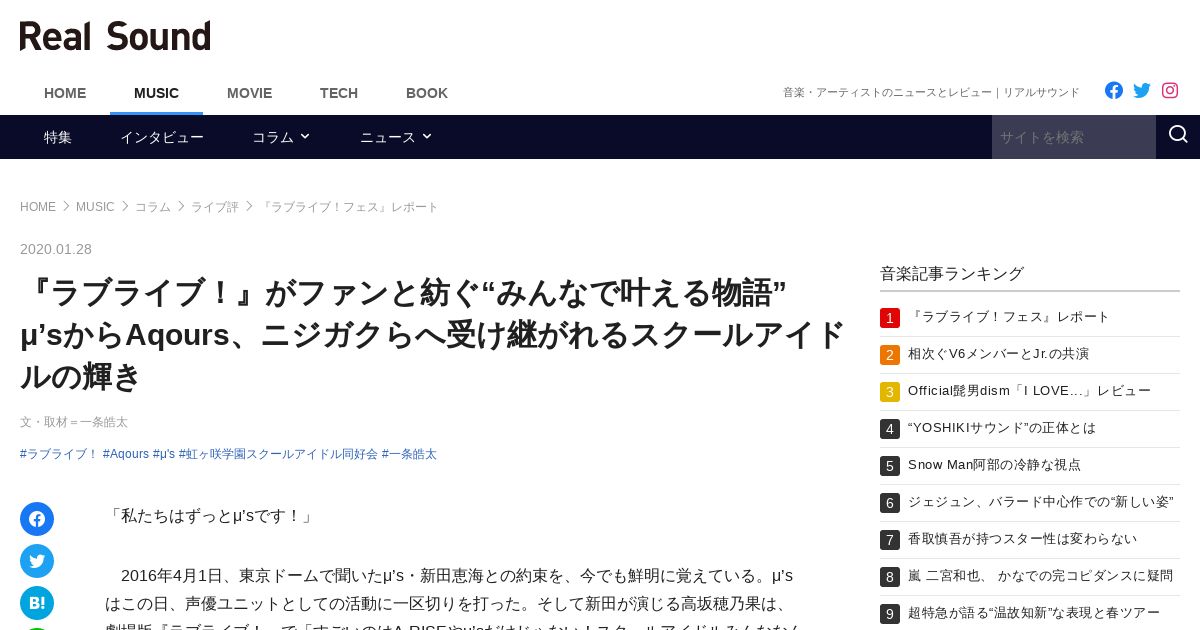Switch to the HOME tab
The width and height of the screenshot is (1200, 630).
coord(65,93)
